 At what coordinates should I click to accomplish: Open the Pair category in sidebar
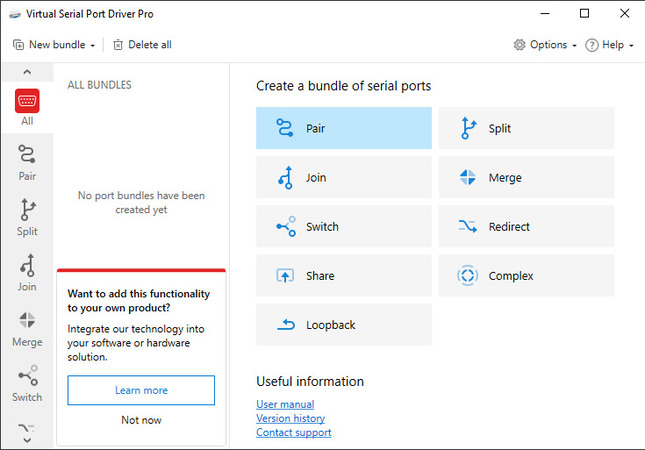[x=27, y=162]
